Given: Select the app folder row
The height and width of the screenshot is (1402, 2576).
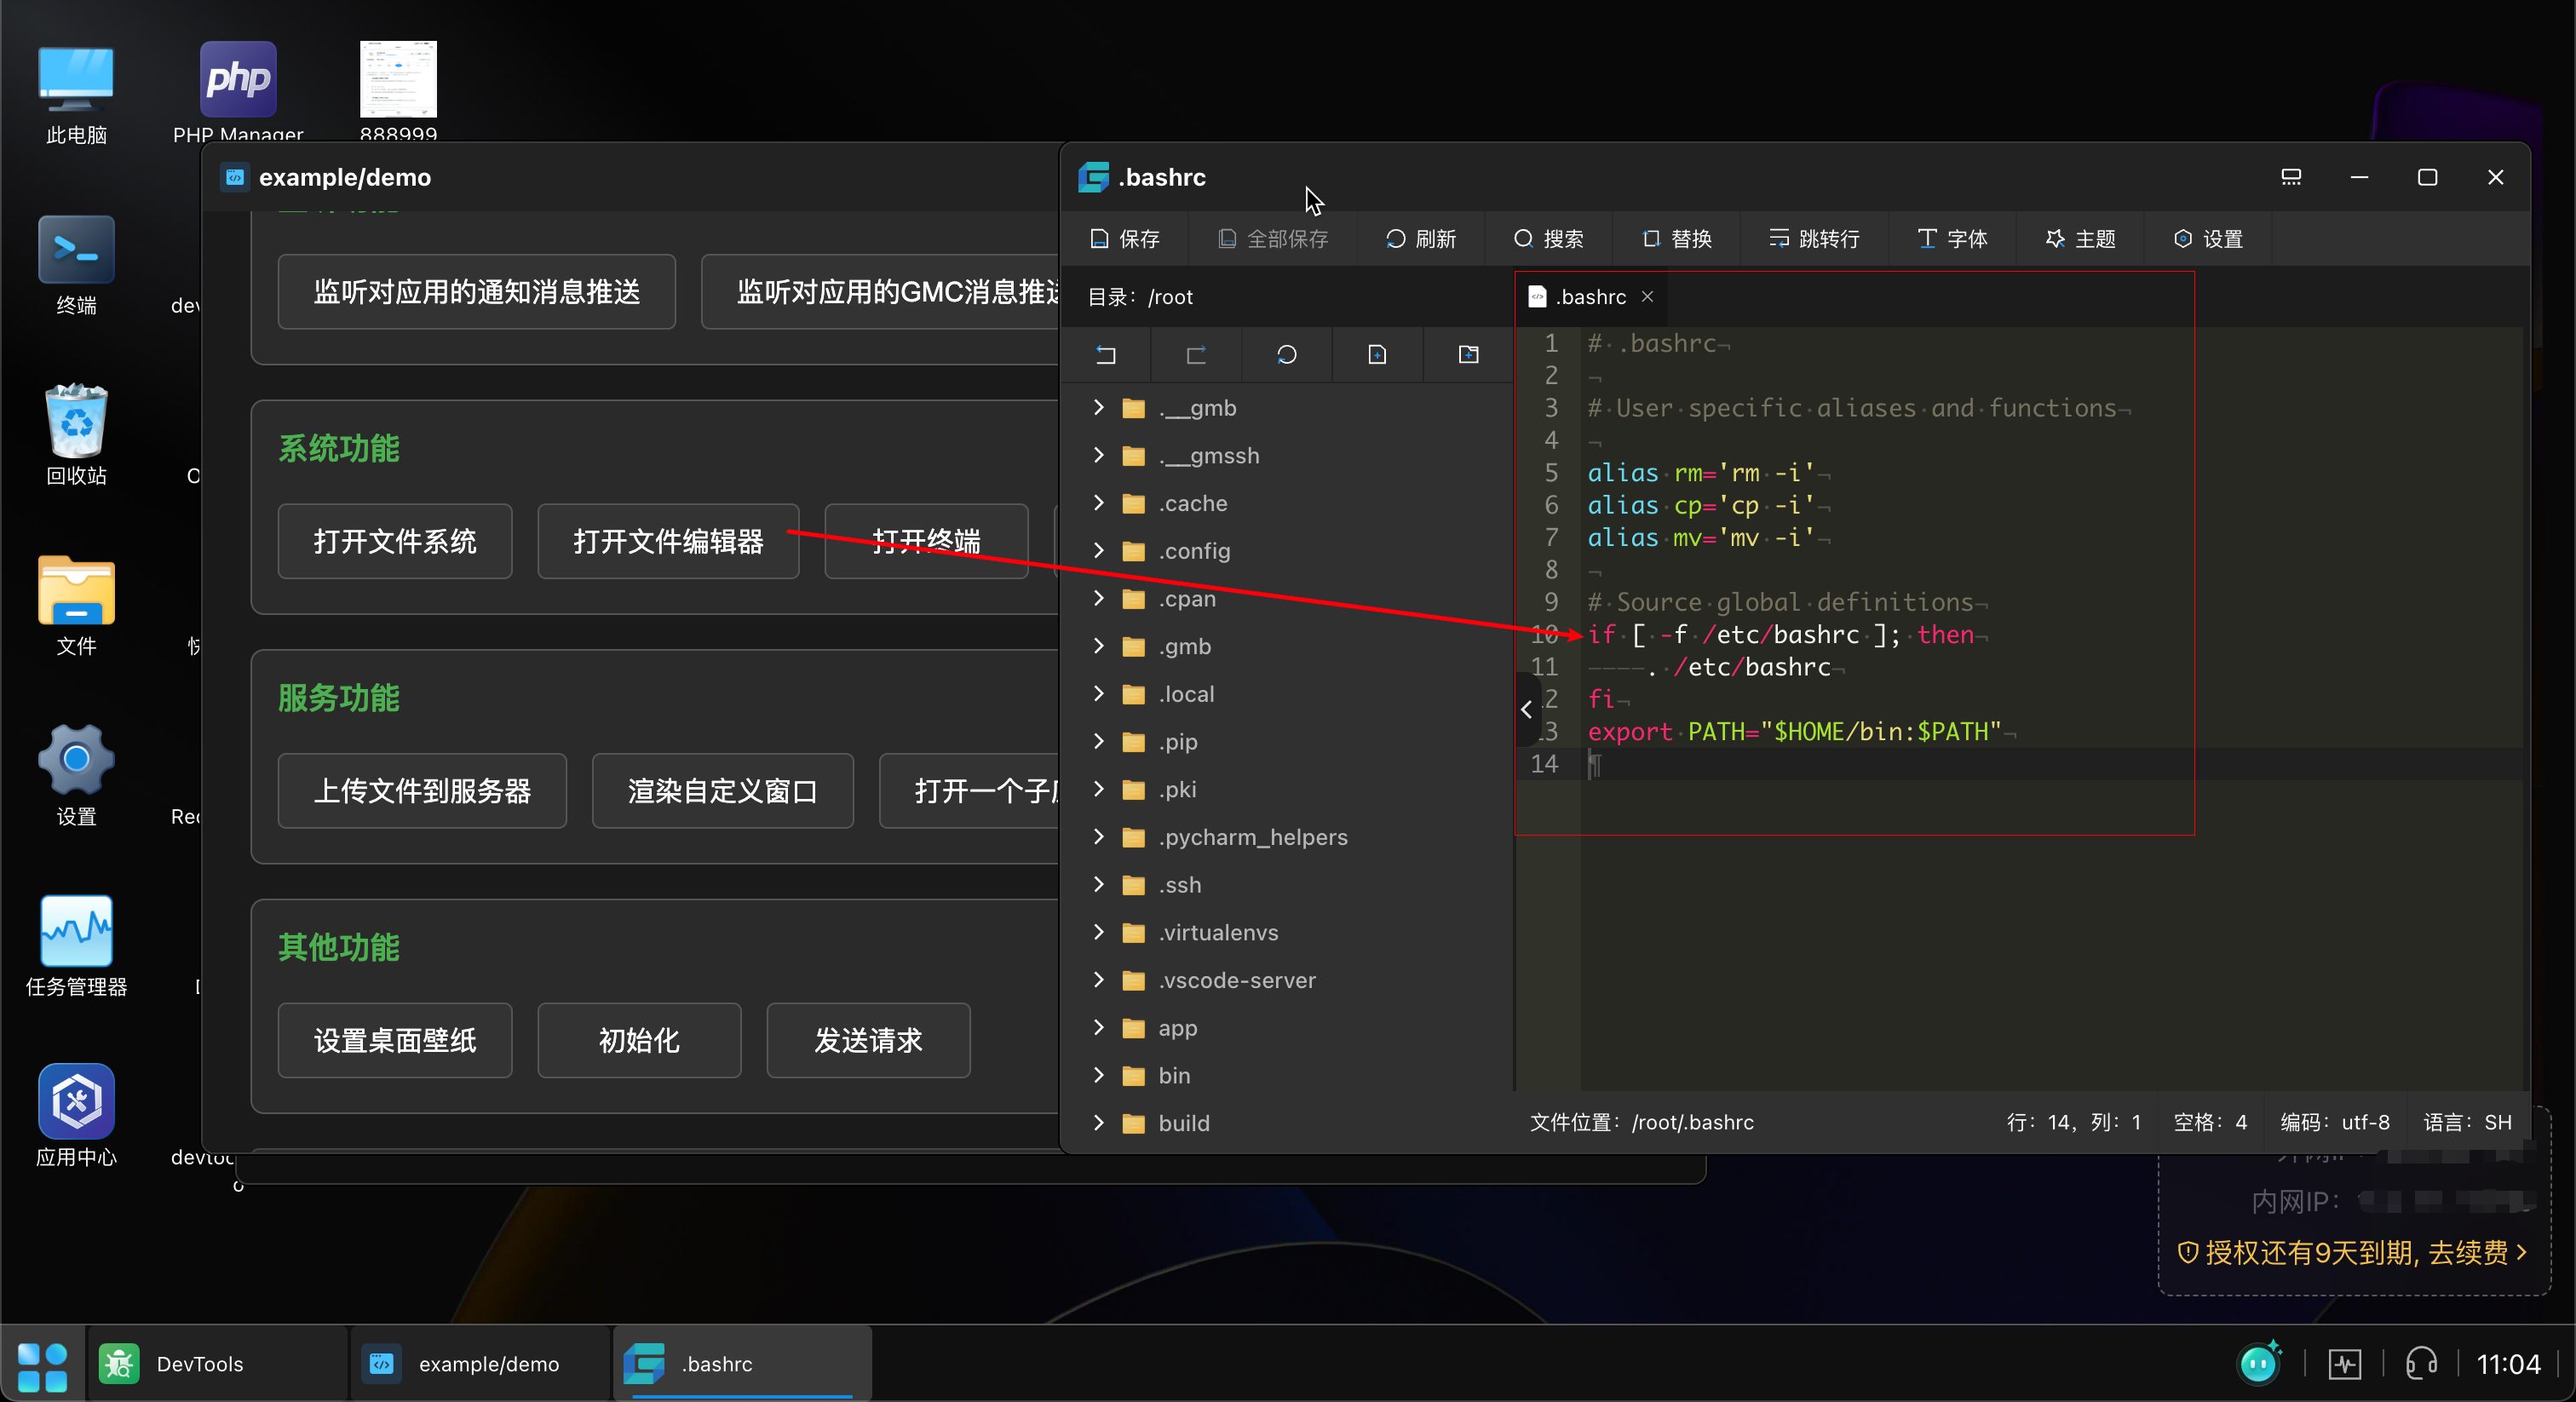Looking at the screenshot, I should pyautogui.click(x=1286, y=1028).
